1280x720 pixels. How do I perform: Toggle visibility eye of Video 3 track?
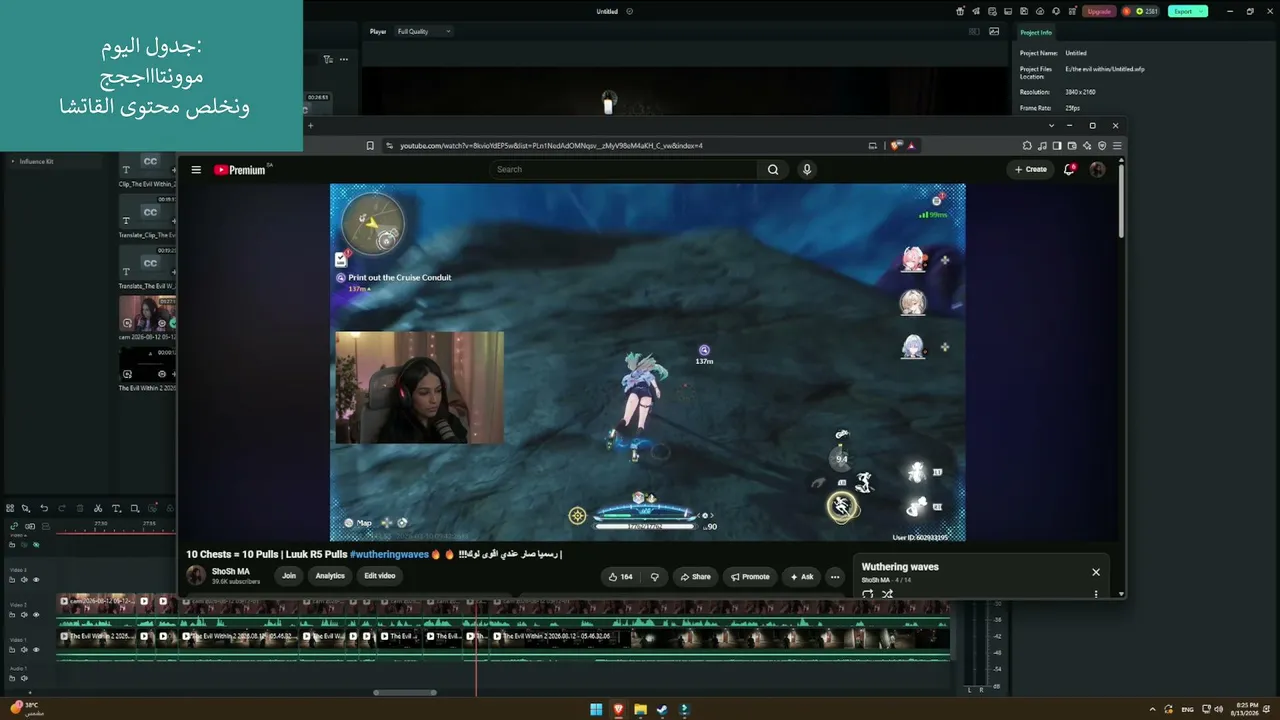[36, 580]
